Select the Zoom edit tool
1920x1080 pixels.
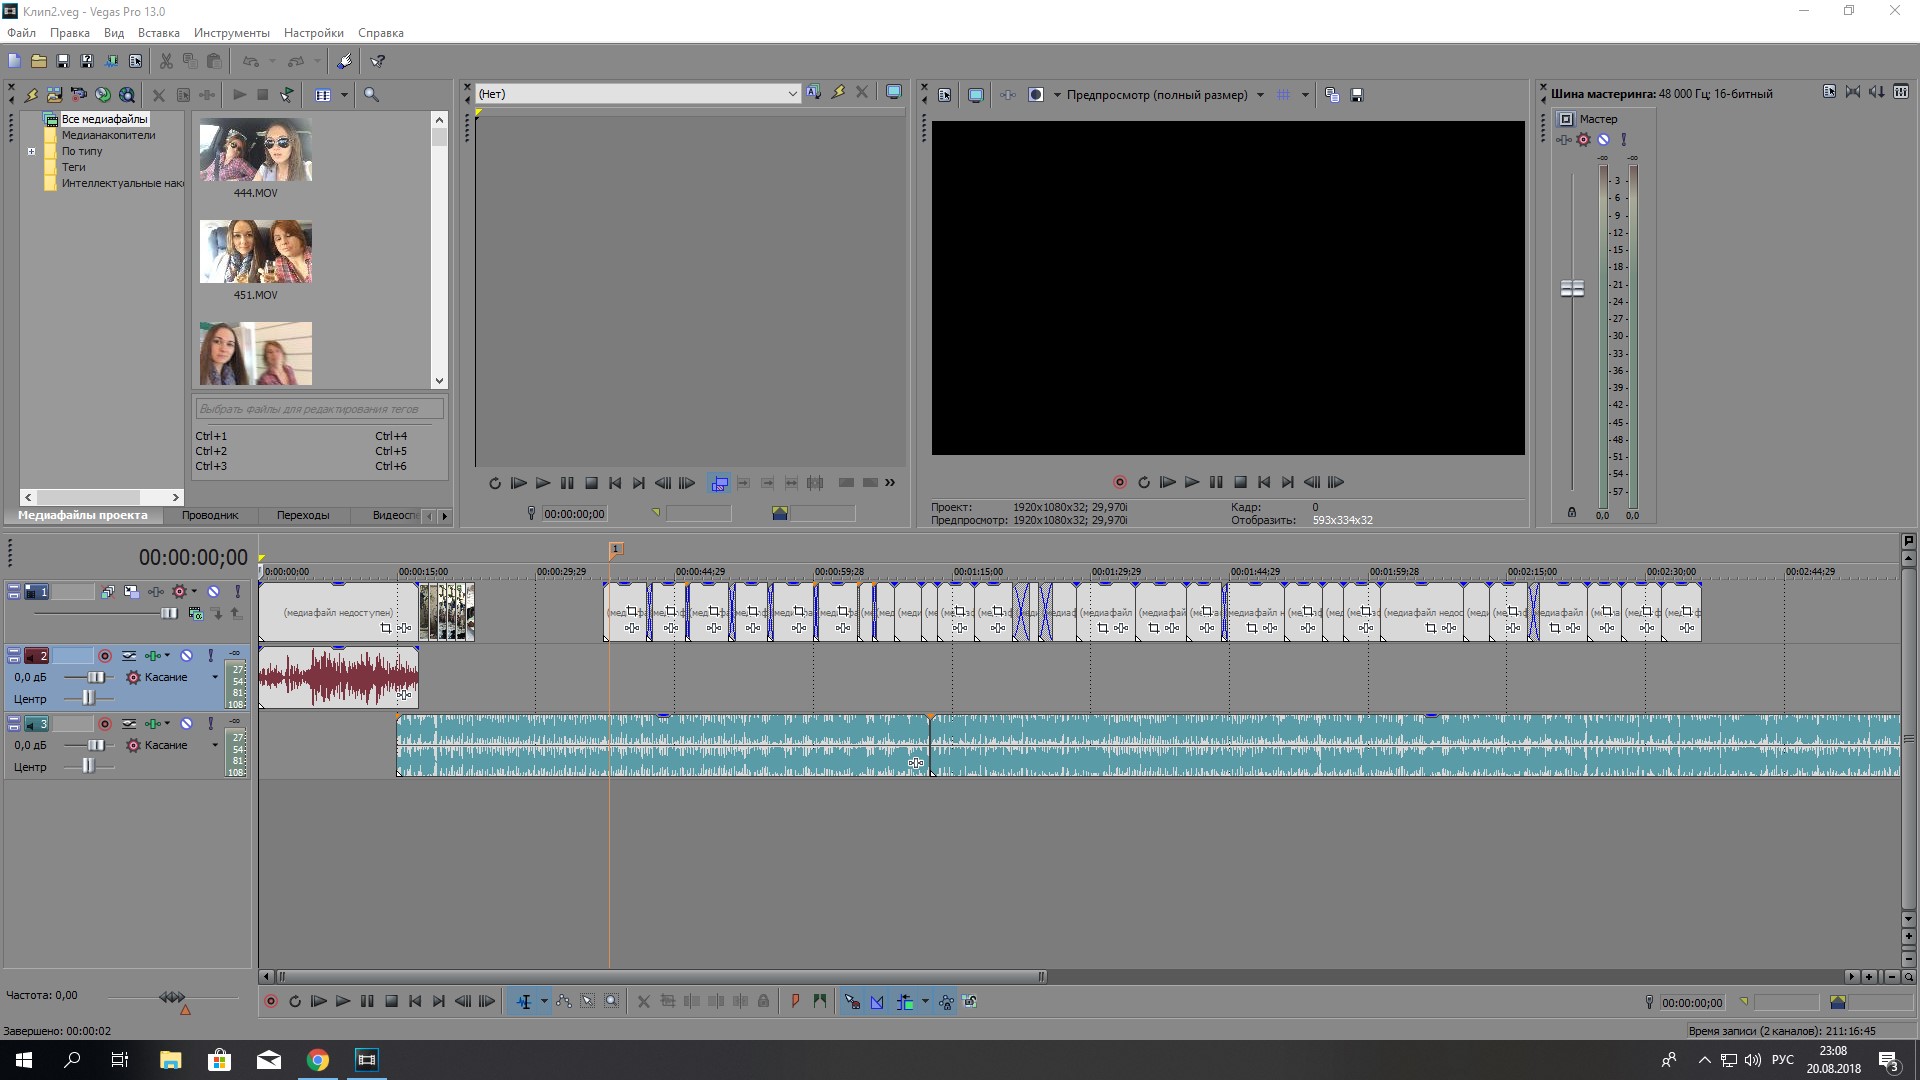tap(612, 1001)
